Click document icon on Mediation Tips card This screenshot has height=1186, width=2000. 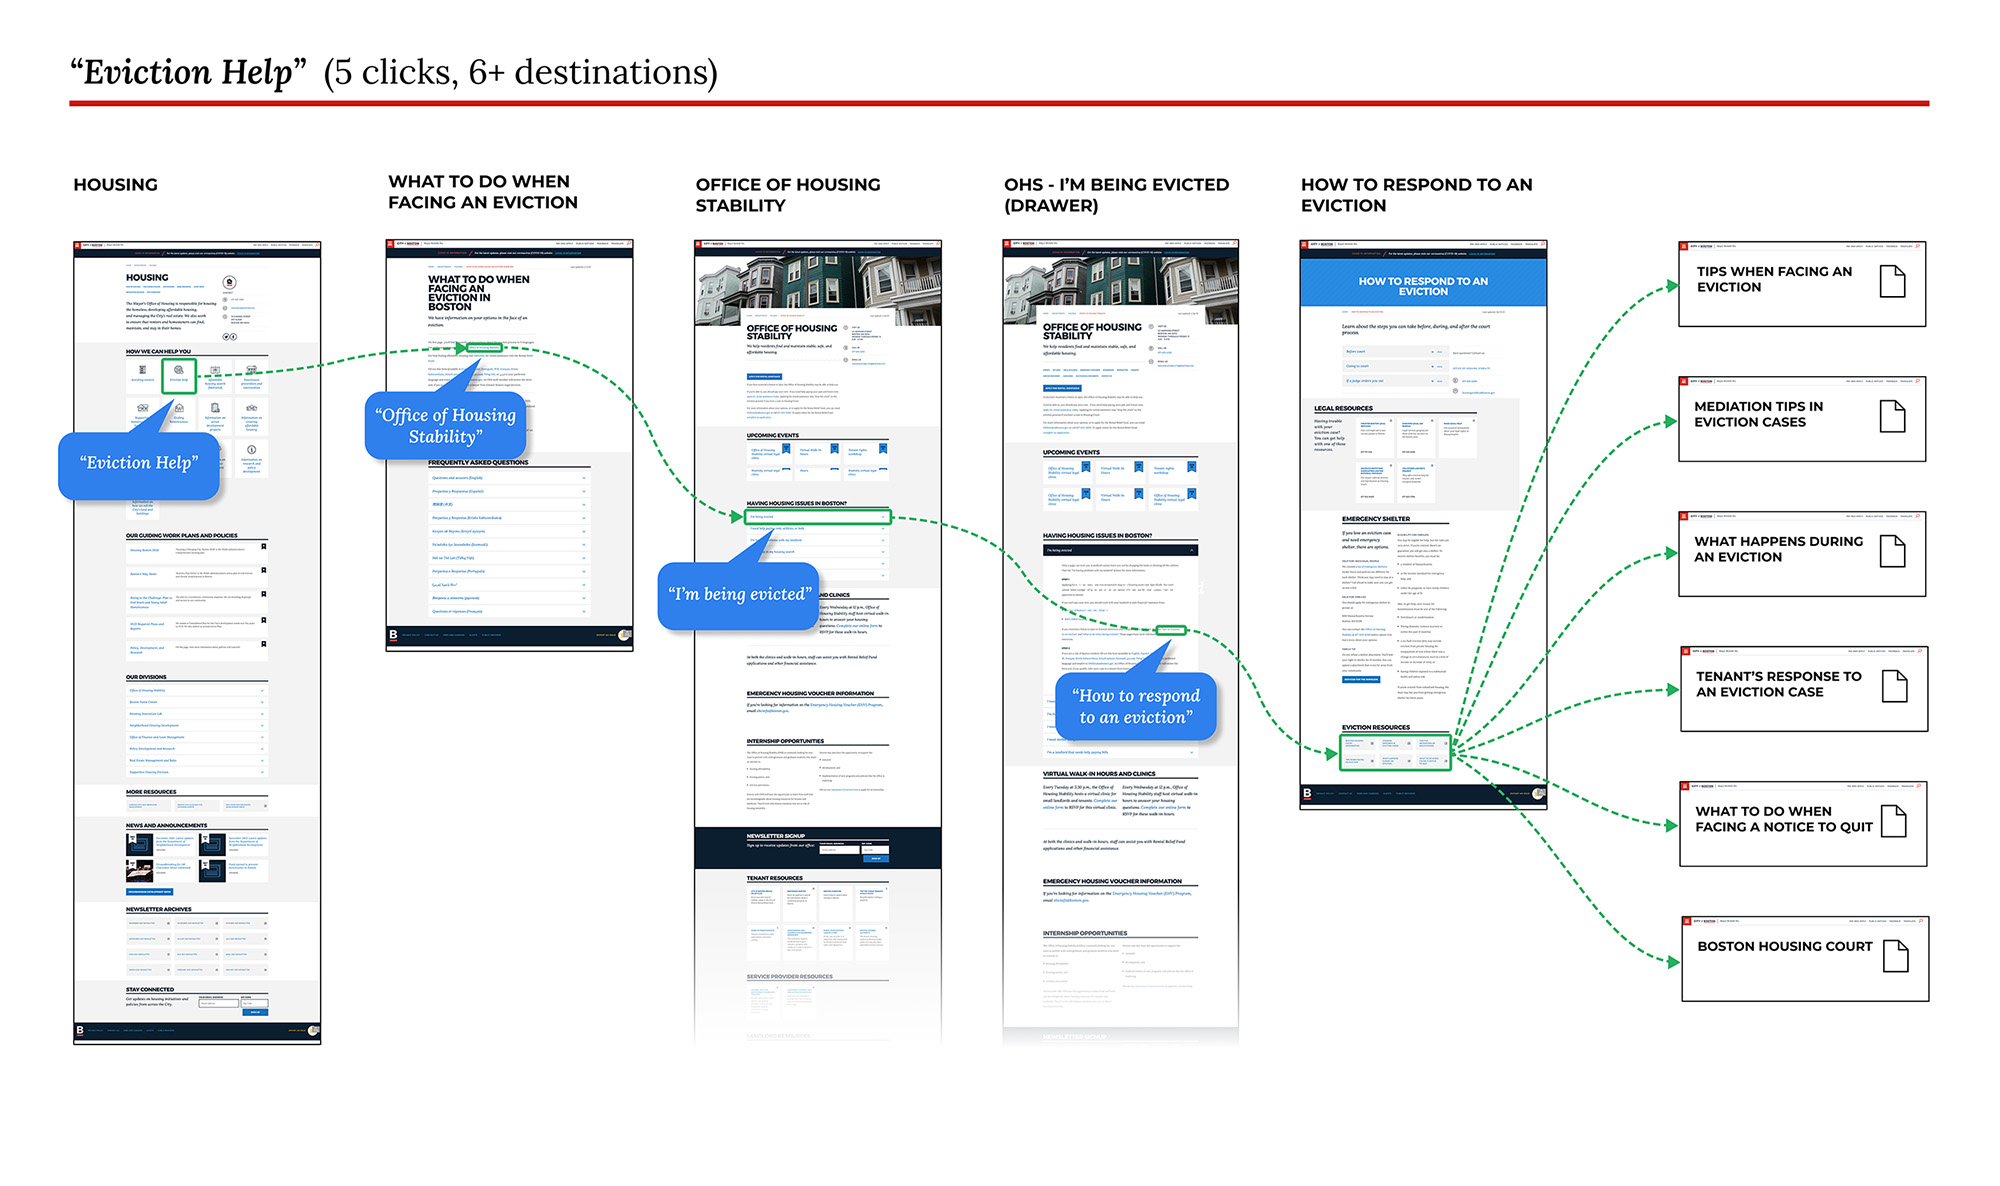[x=1892, y=416]
